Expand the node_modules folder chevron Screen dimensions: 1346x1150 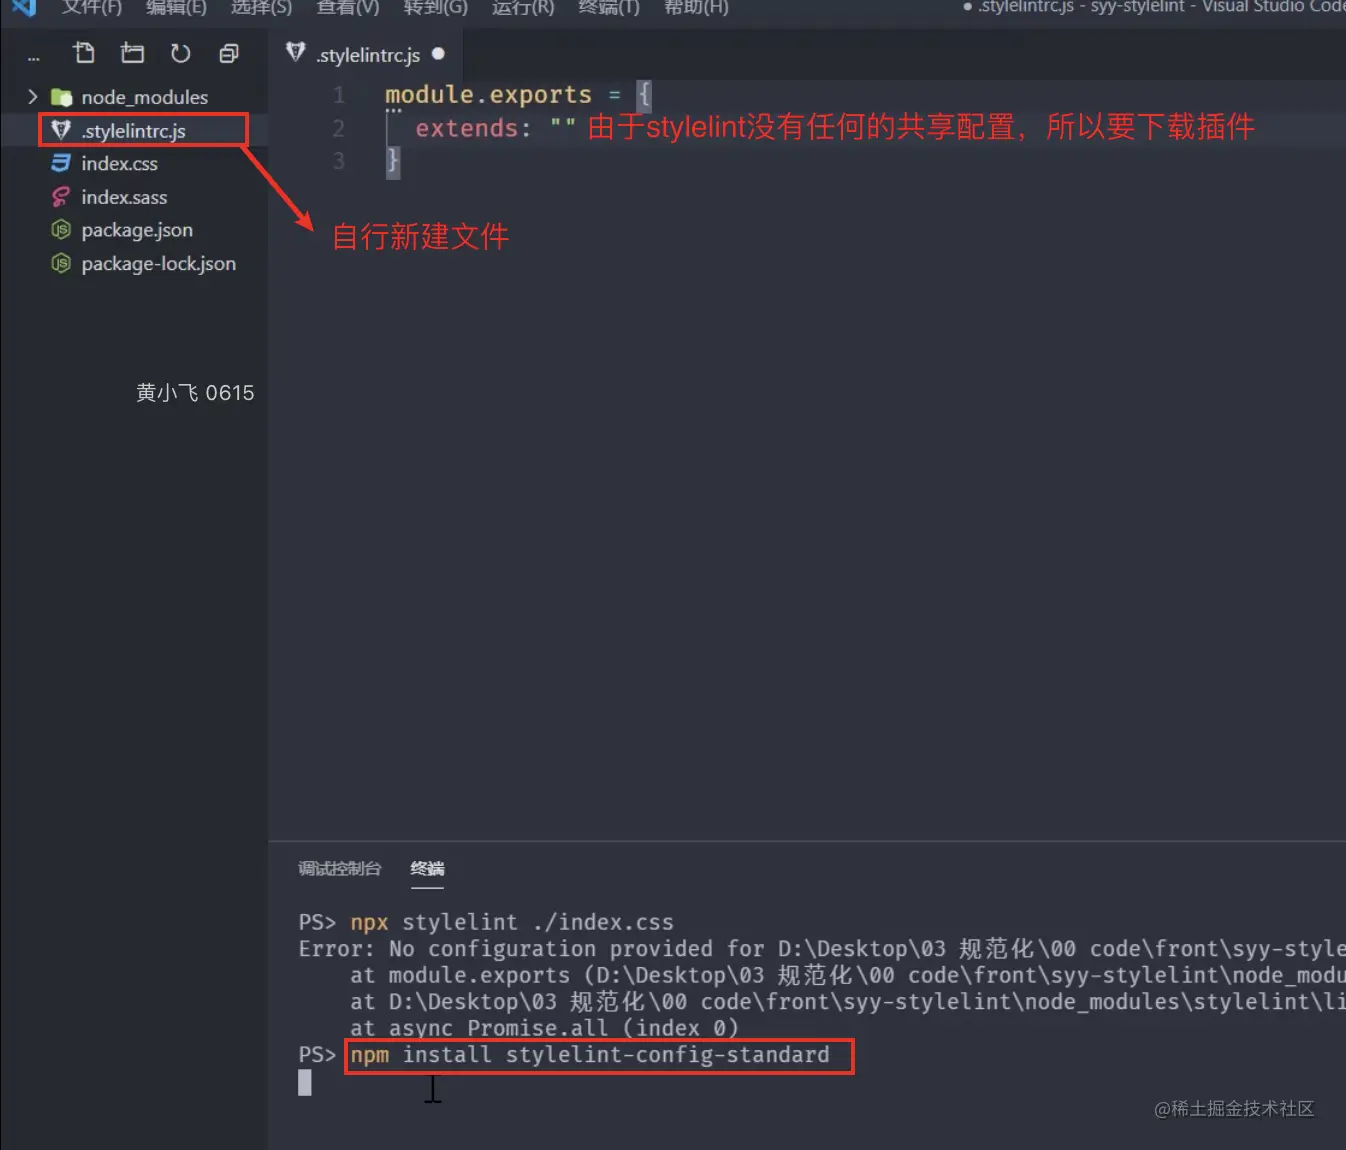pyautogui.click(x=33, y=97)
